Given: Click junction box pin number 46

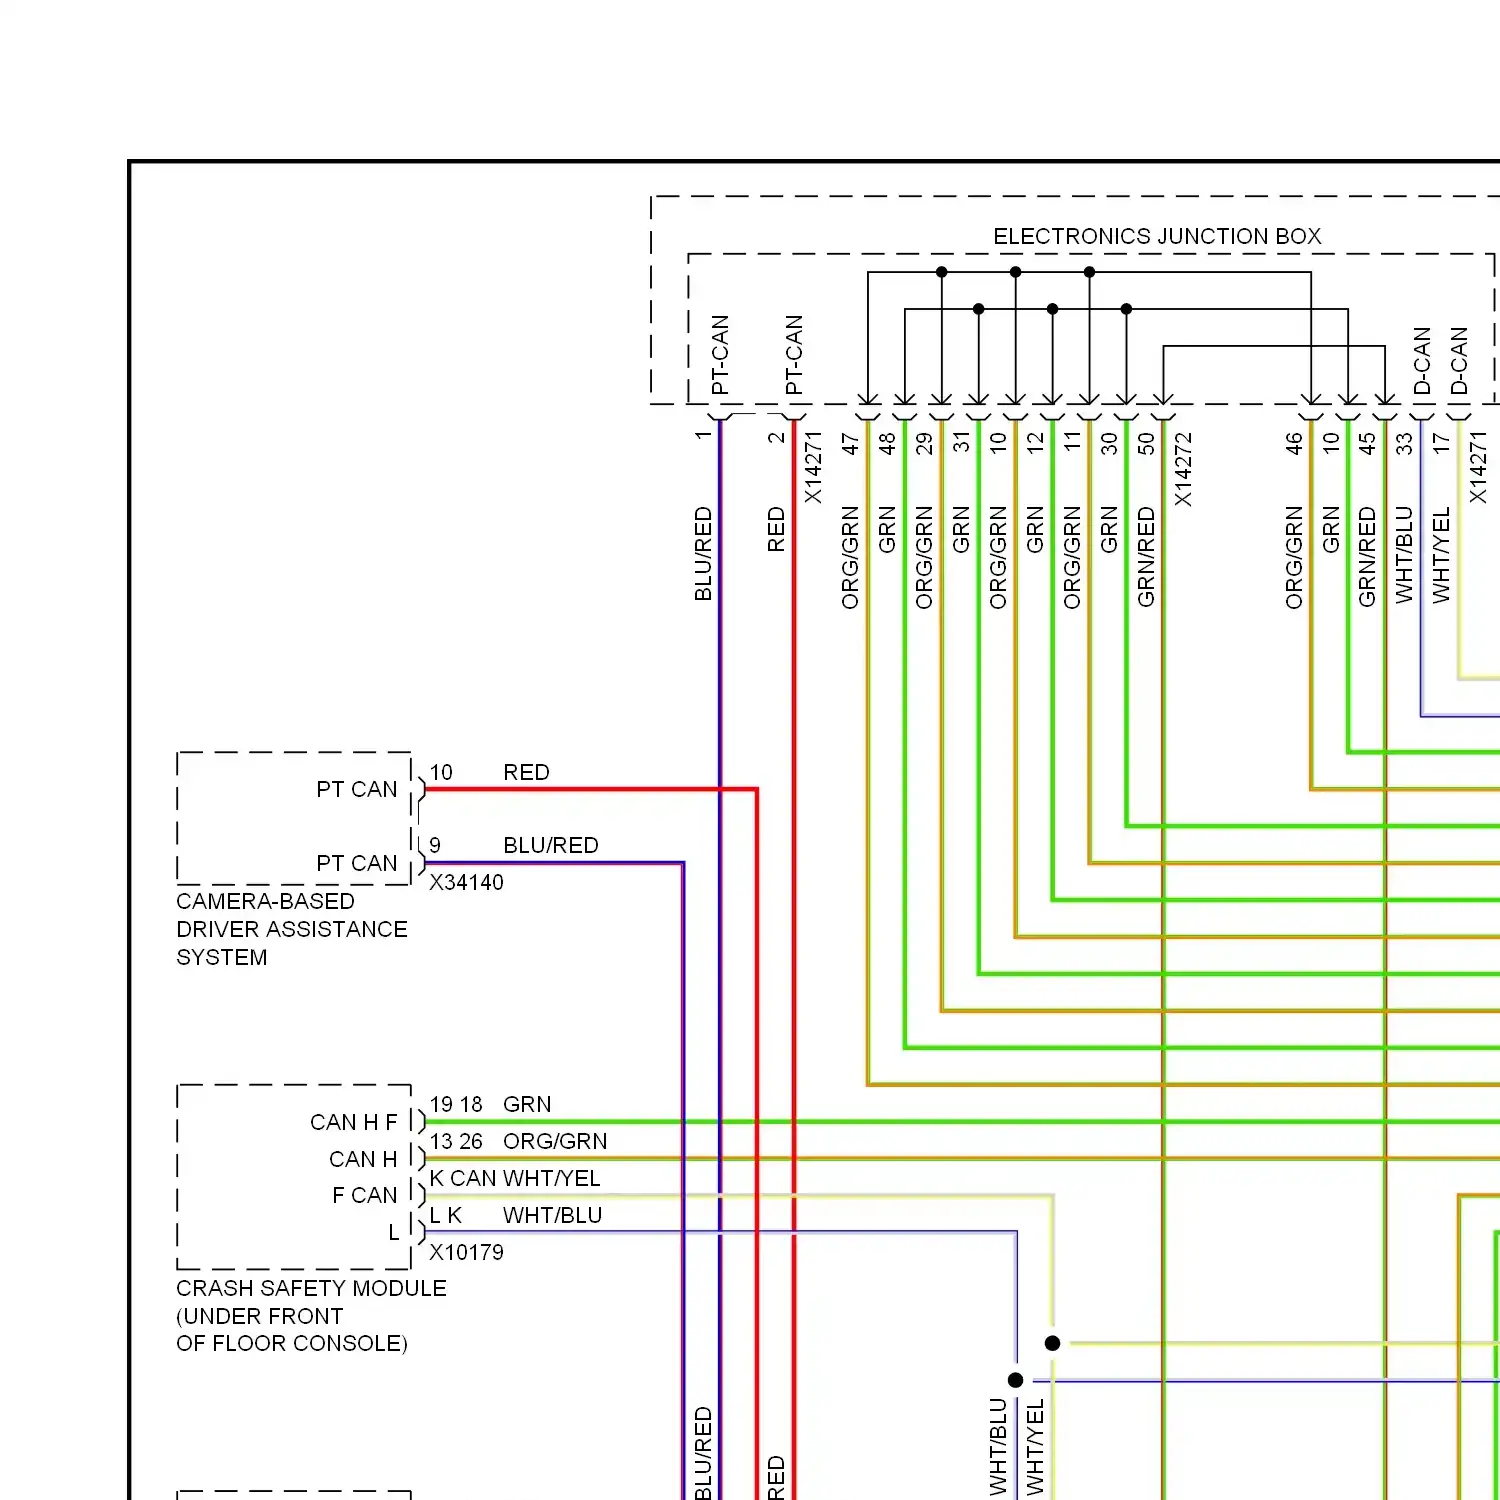Looking at the screenshot, I should 1294,443.
